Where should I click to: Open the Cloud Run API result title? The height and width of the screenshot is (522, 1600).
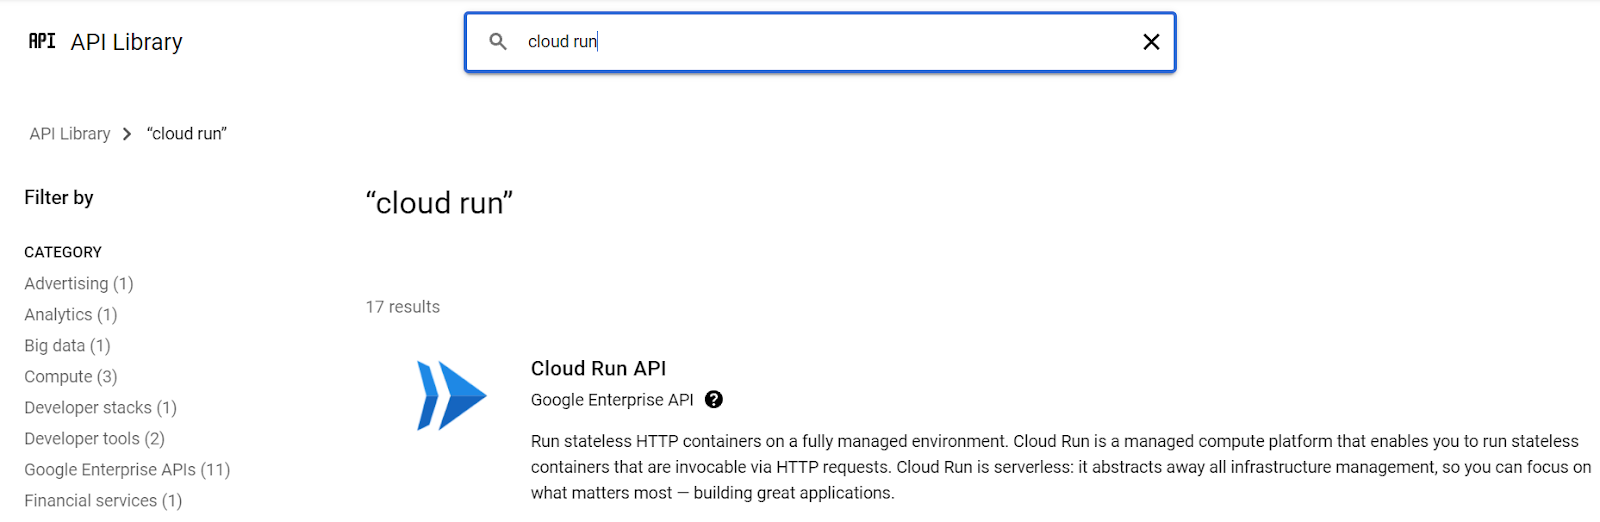598,368
